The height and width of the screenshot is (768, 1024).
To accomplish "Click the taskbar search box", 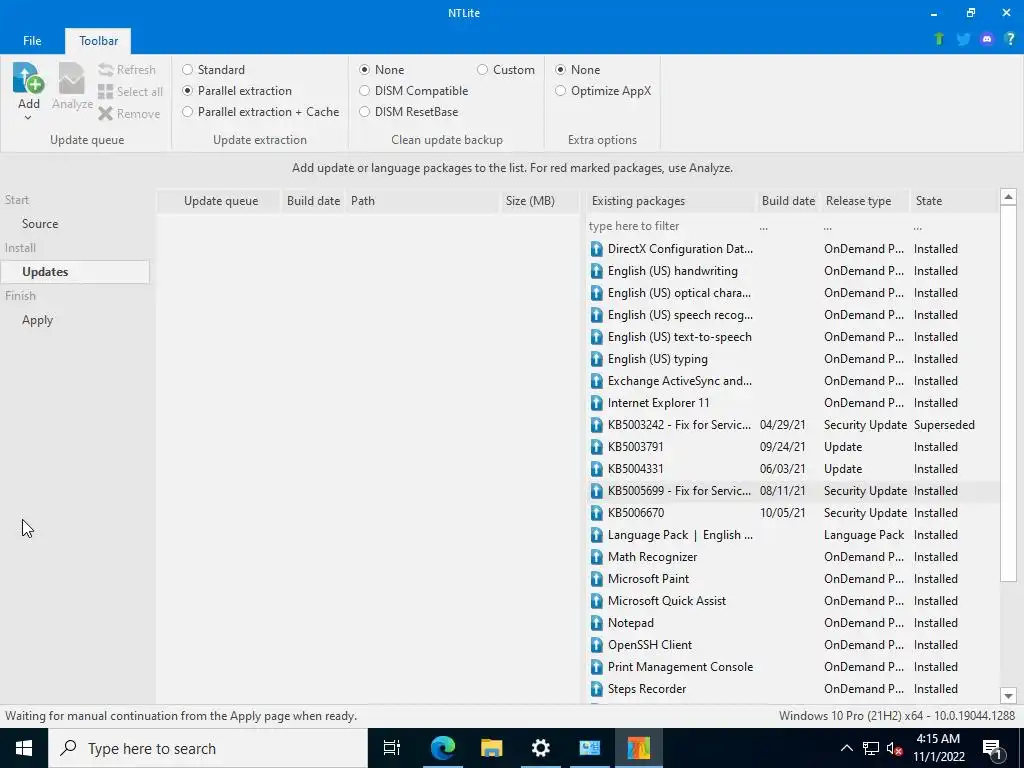I will coord(208,748).
